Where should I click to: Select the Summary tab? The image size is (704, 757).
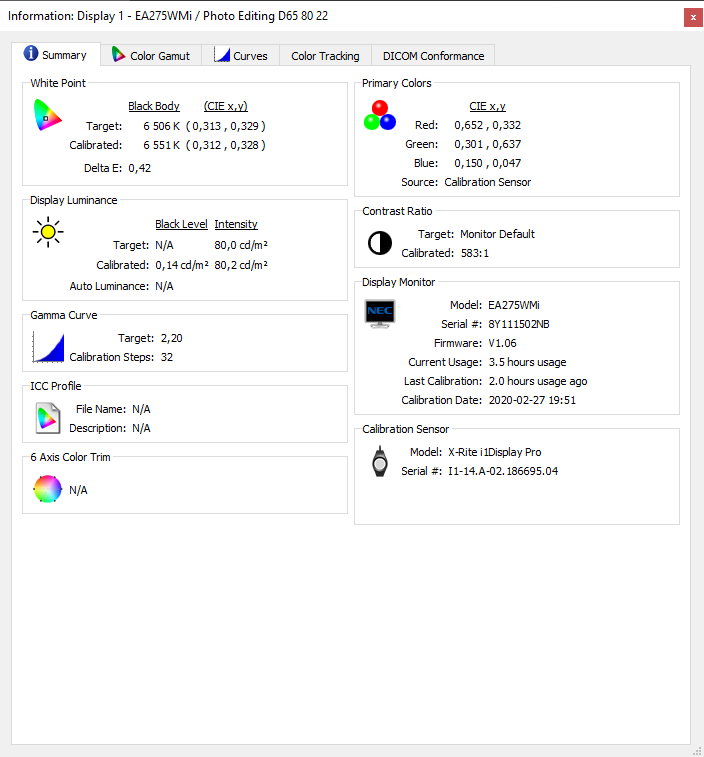click(x=56, y=55)
